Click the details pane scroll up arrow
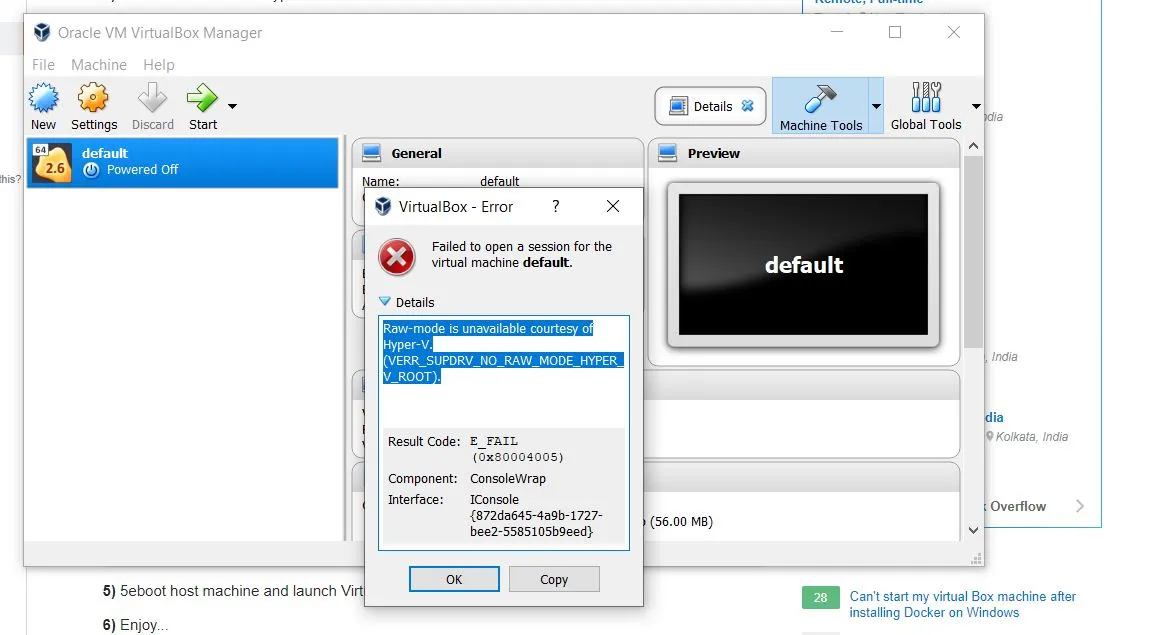 tap(973, 146)
